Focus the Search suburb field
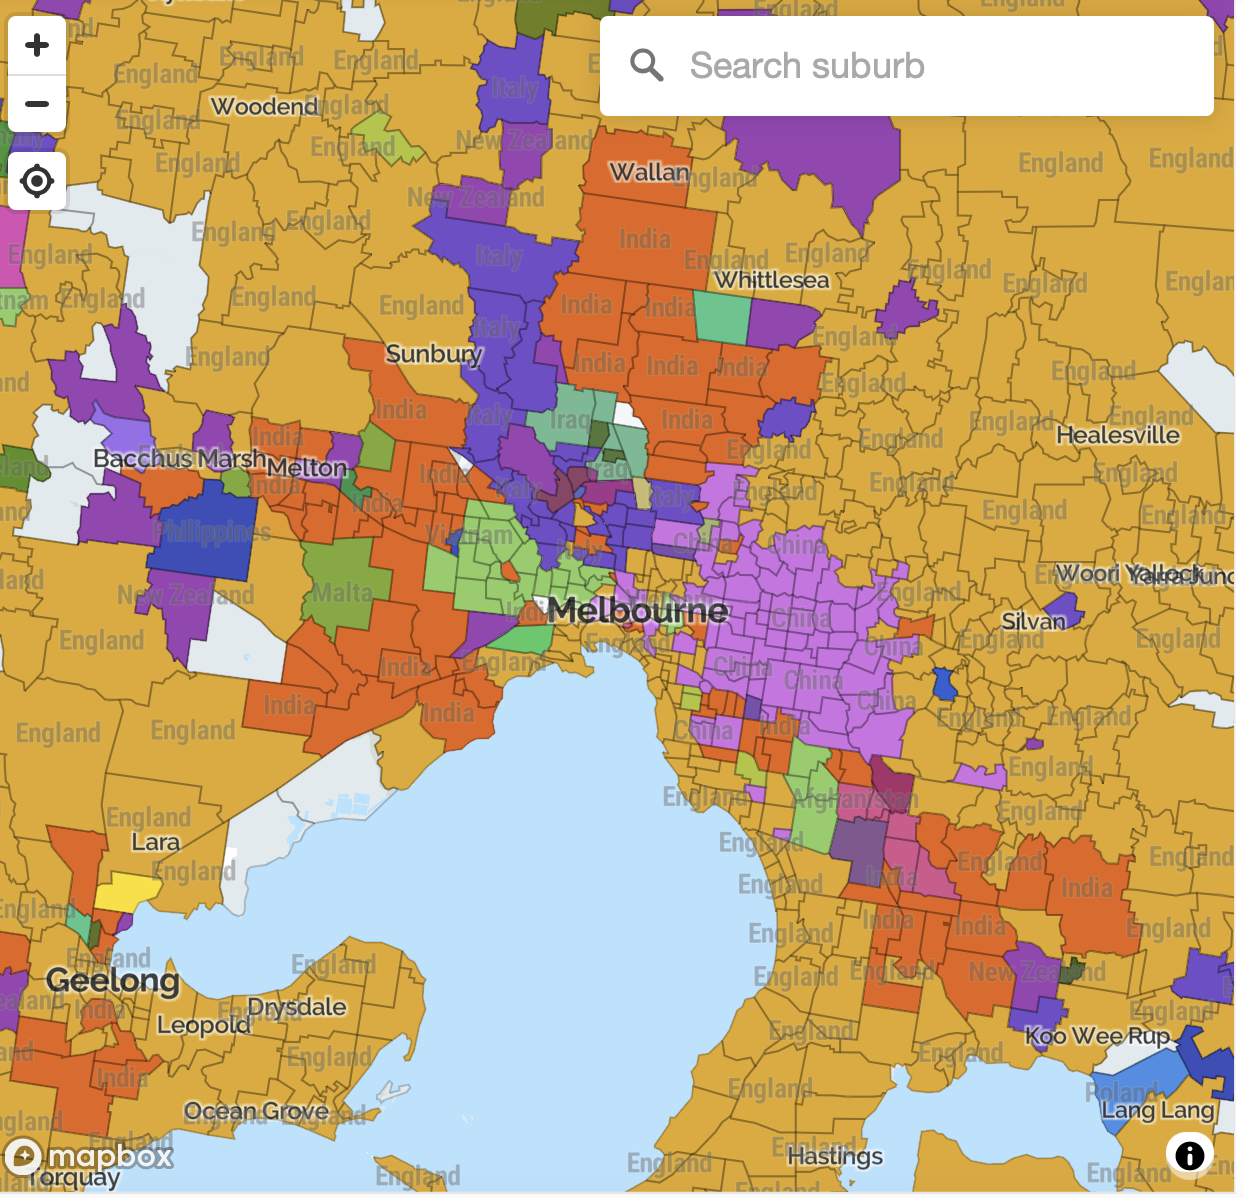1244x1198 pixels. [x=906, y=66]
